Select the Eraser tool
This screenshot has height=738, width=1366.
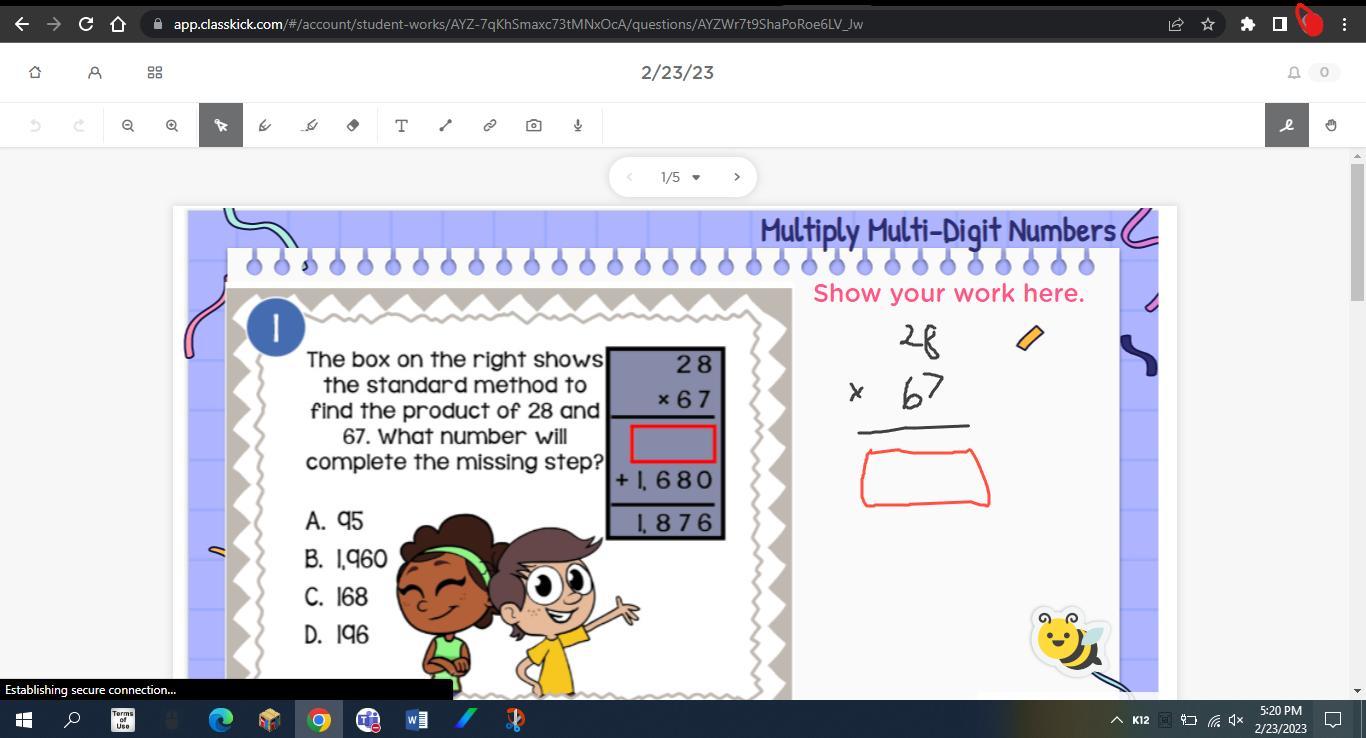(x=353, y=125)
